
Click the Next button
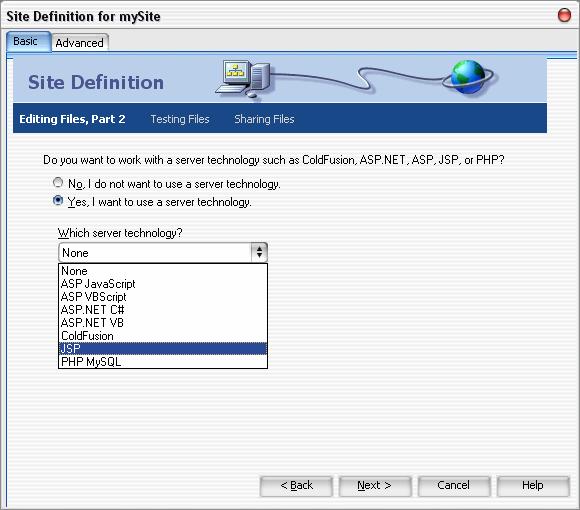click(x=375, y=486)
